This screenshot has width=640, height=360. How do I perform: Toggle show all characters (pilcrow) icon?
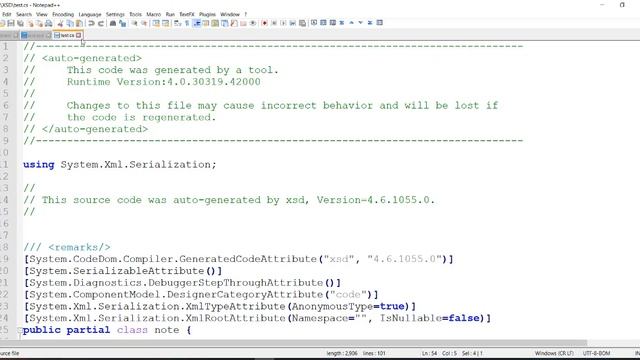pos(187,23)
